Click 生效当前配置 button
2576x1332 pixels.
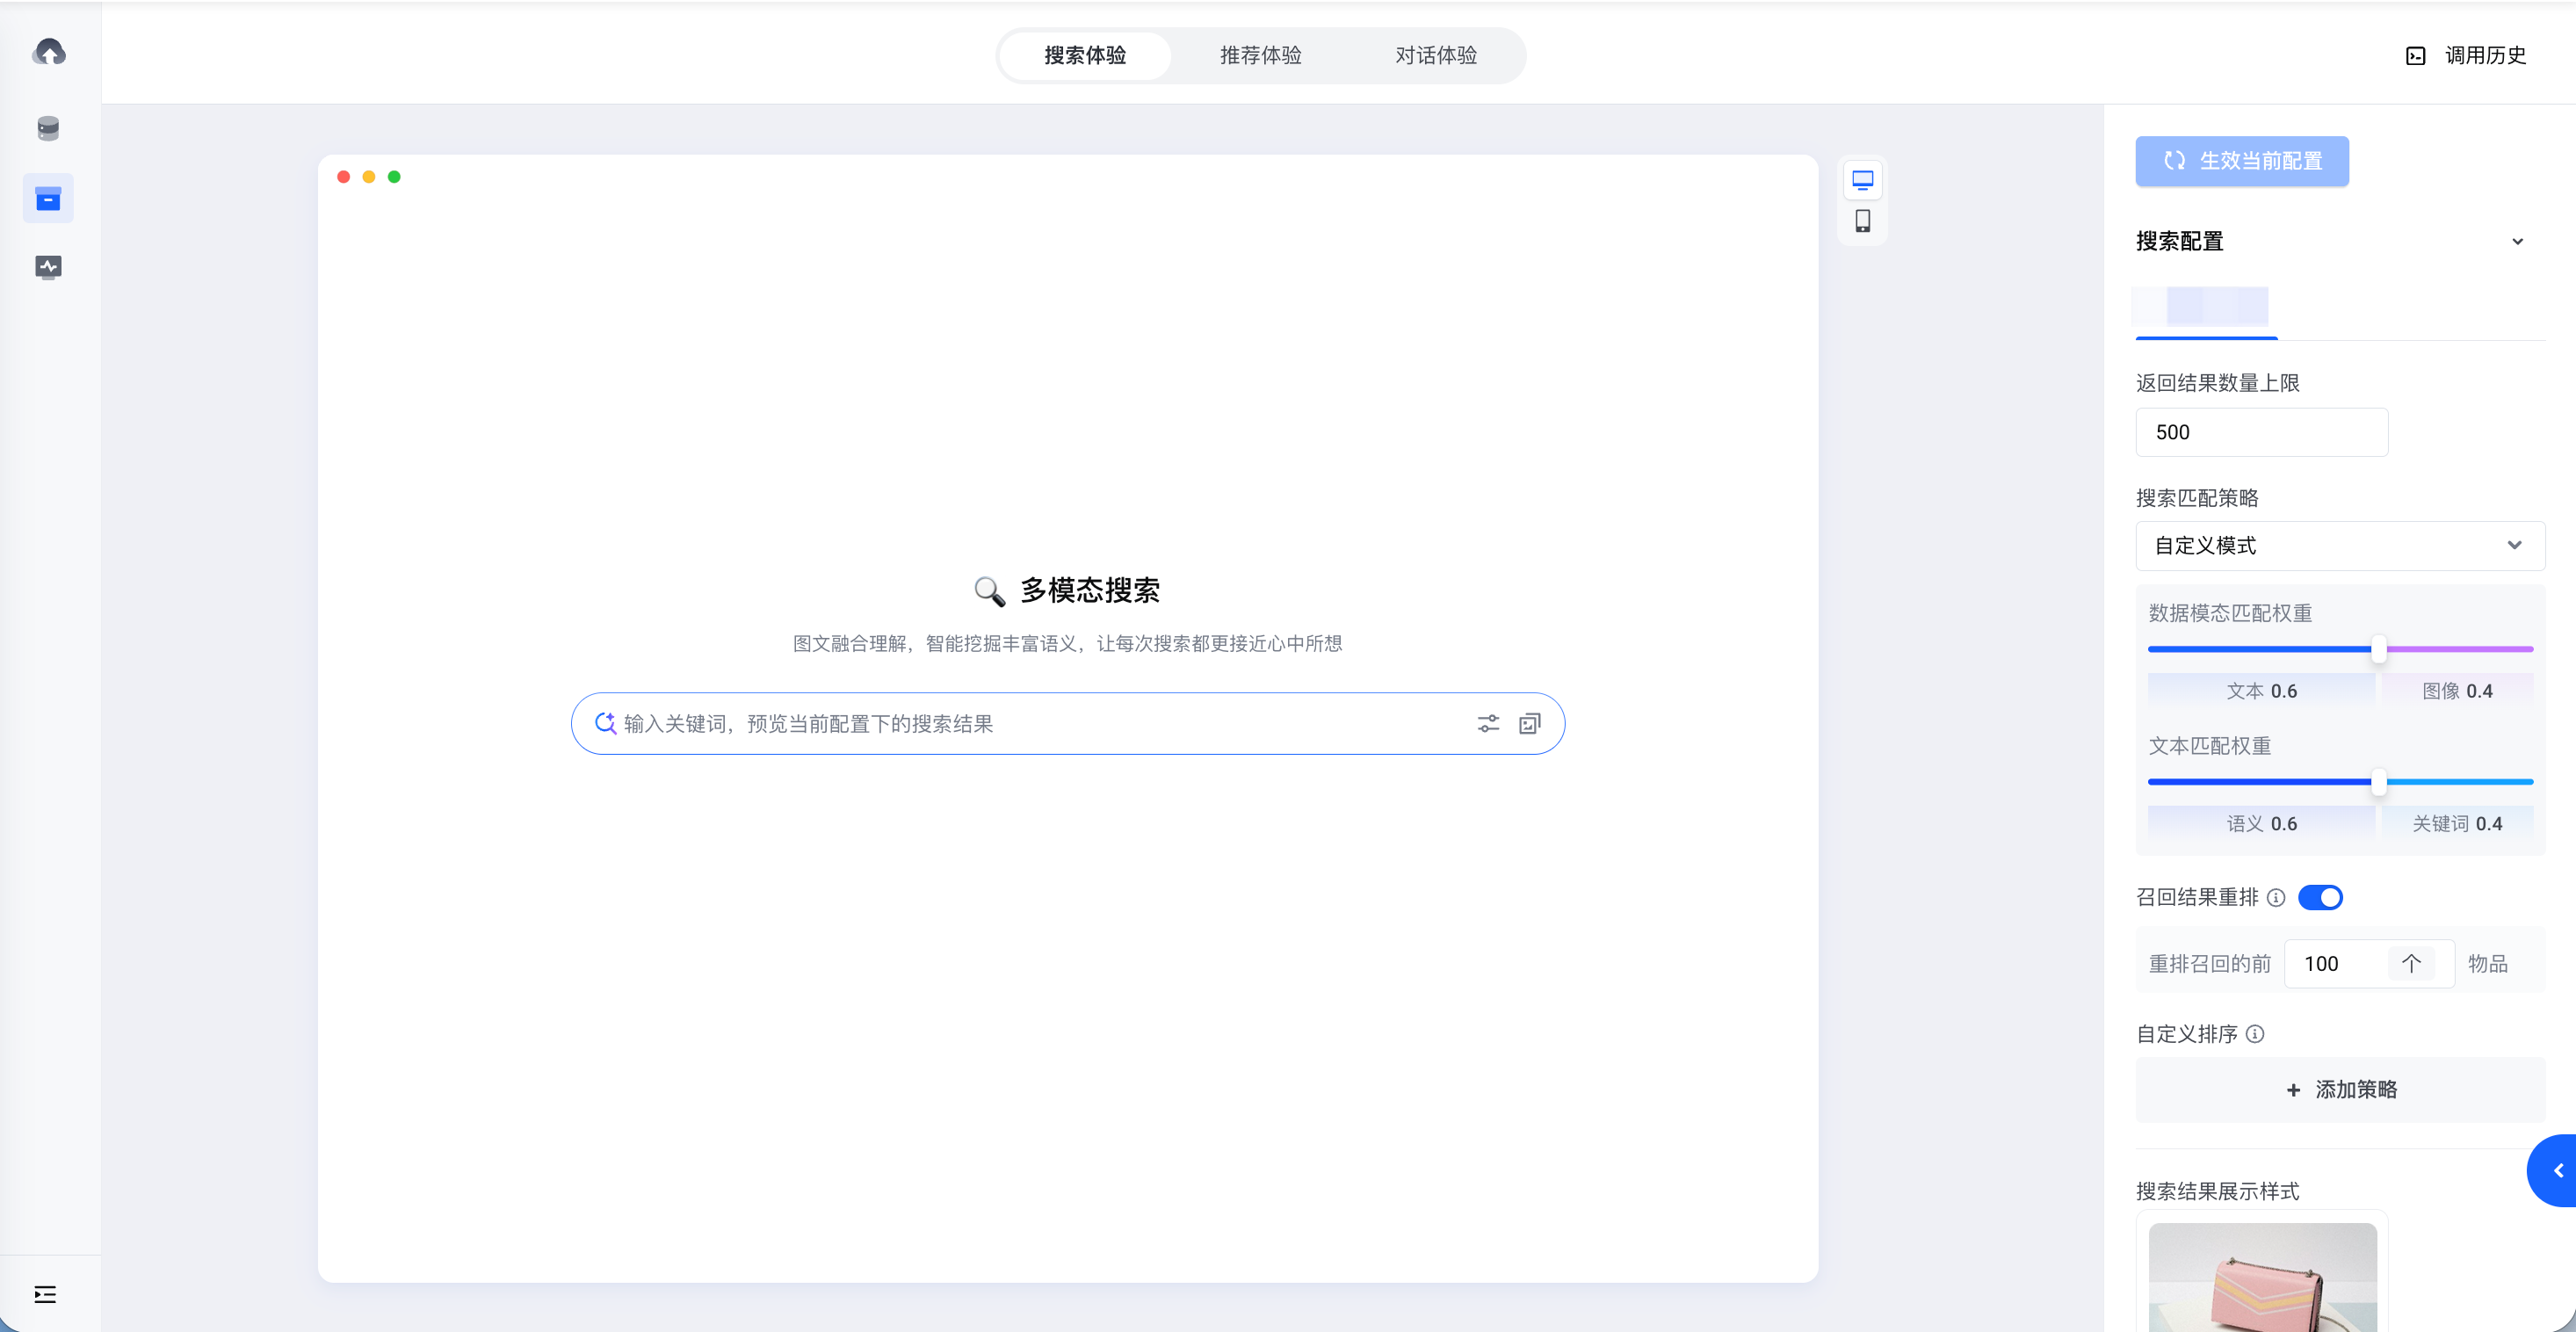tap(2241, 161)
